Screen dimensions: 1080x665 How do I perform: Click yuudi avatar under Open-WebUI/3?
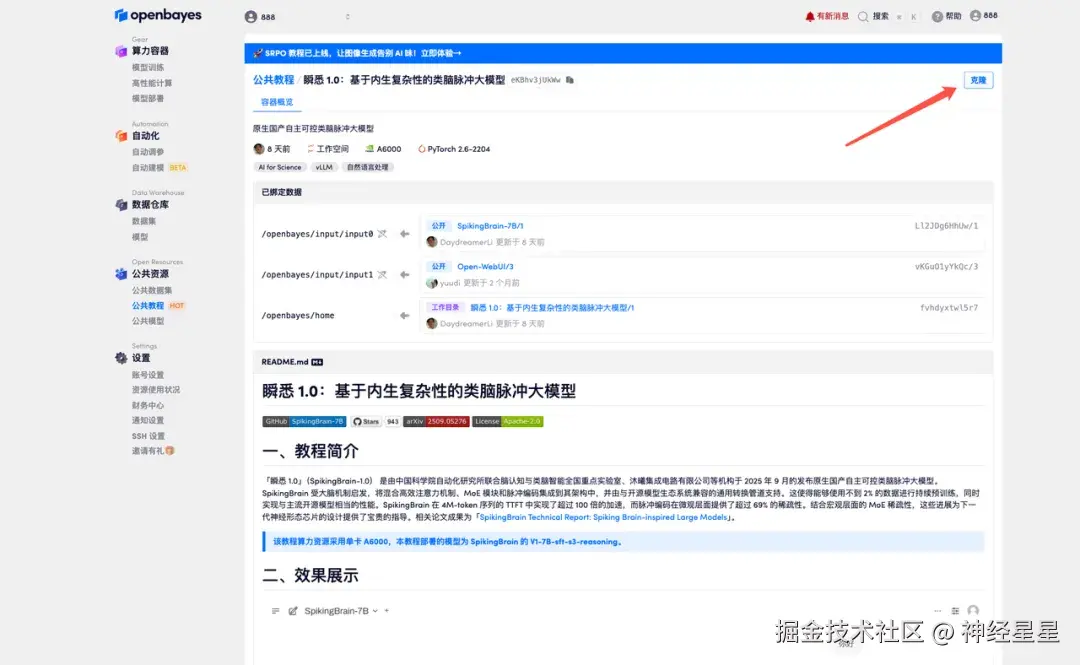[x=432, y=283]
